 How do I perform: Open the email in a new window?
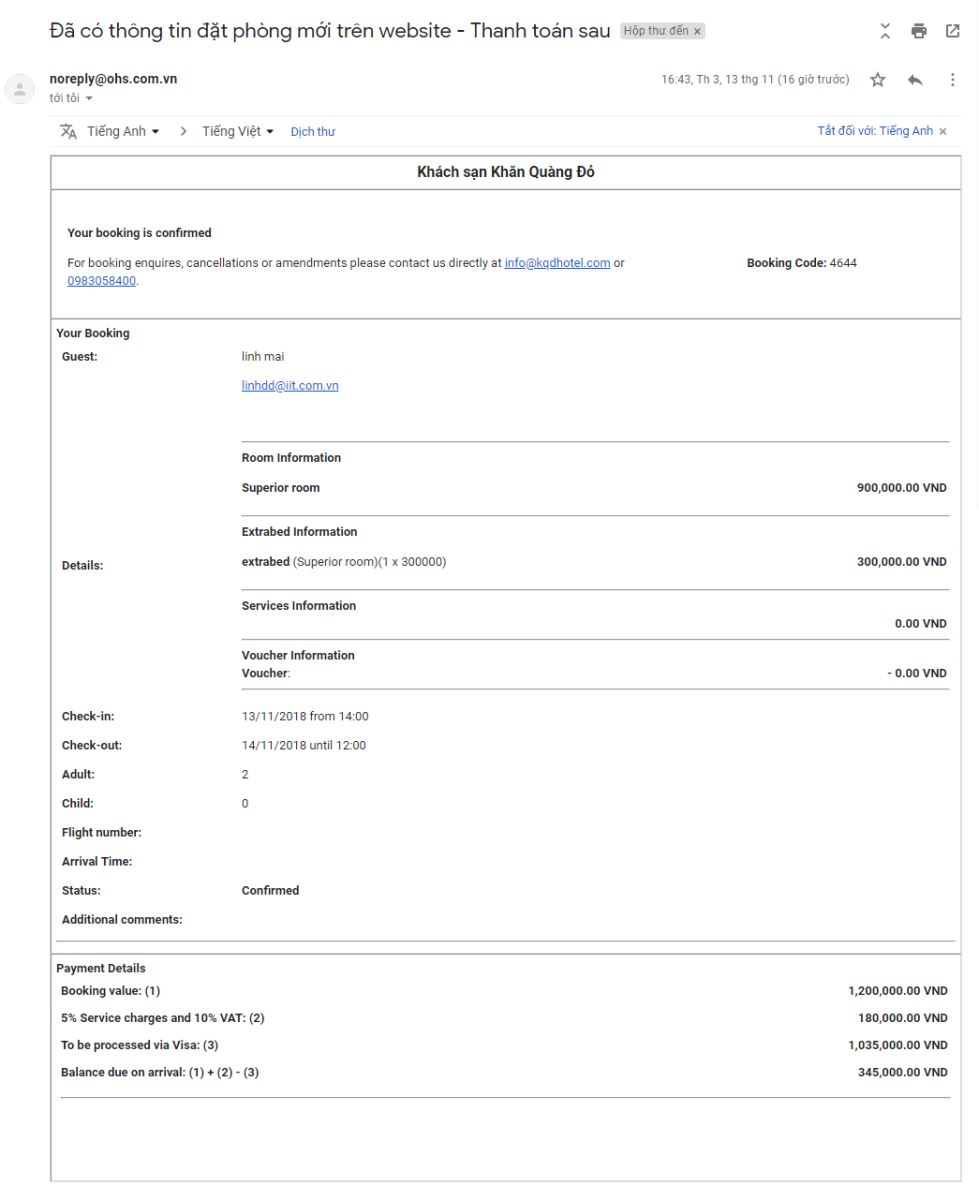[x=950, y=30]
